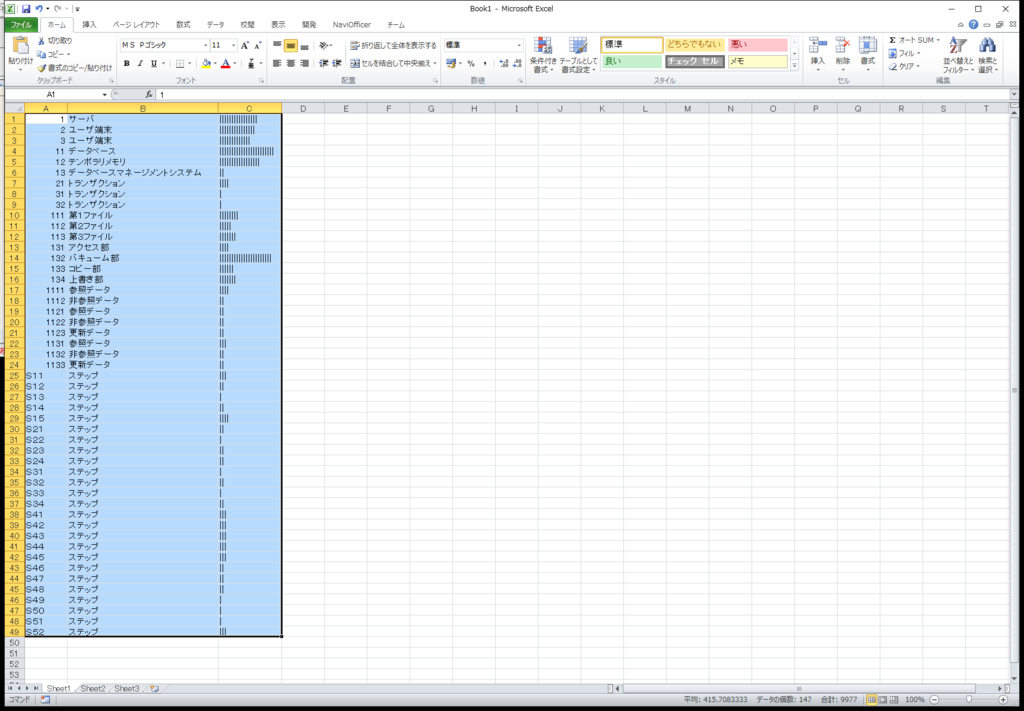1024x711 pixels.
Task: Apply the 良い (Good) cell style
Action: tap(632, 61)
